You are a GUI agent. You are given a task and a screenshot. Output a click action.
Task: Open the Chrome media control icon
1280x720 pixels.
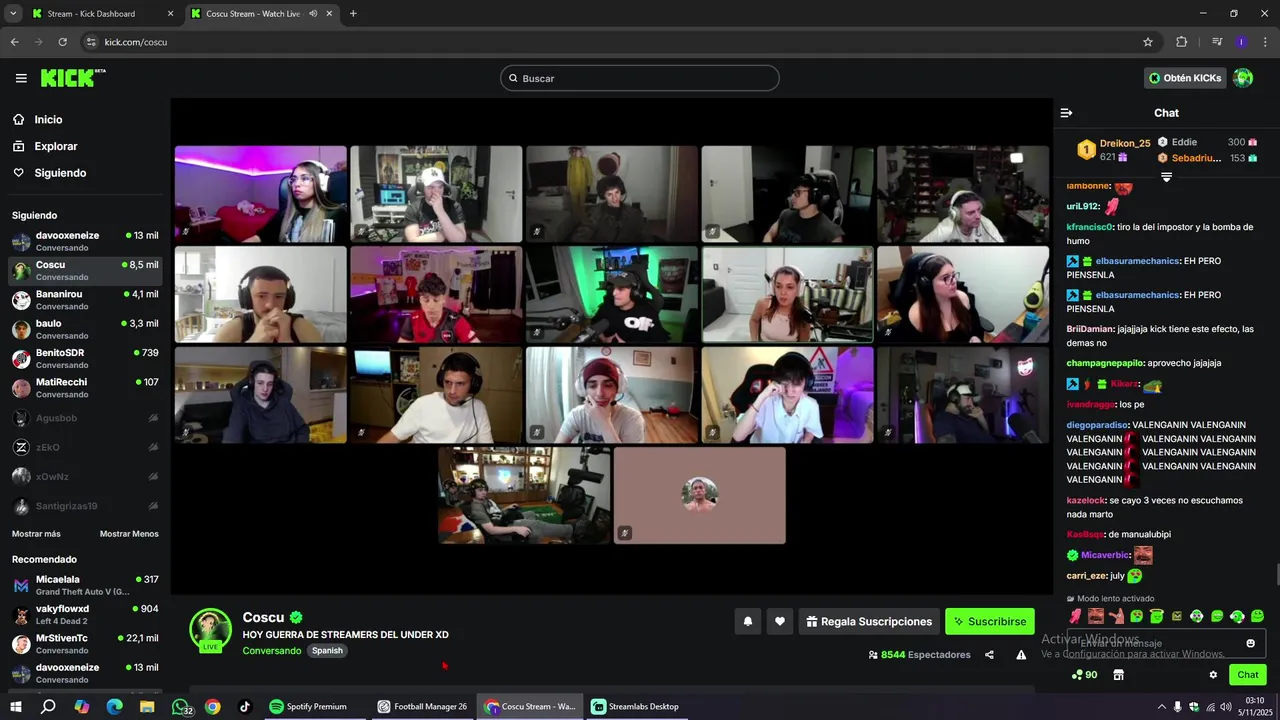click(x=1217, y=42)
